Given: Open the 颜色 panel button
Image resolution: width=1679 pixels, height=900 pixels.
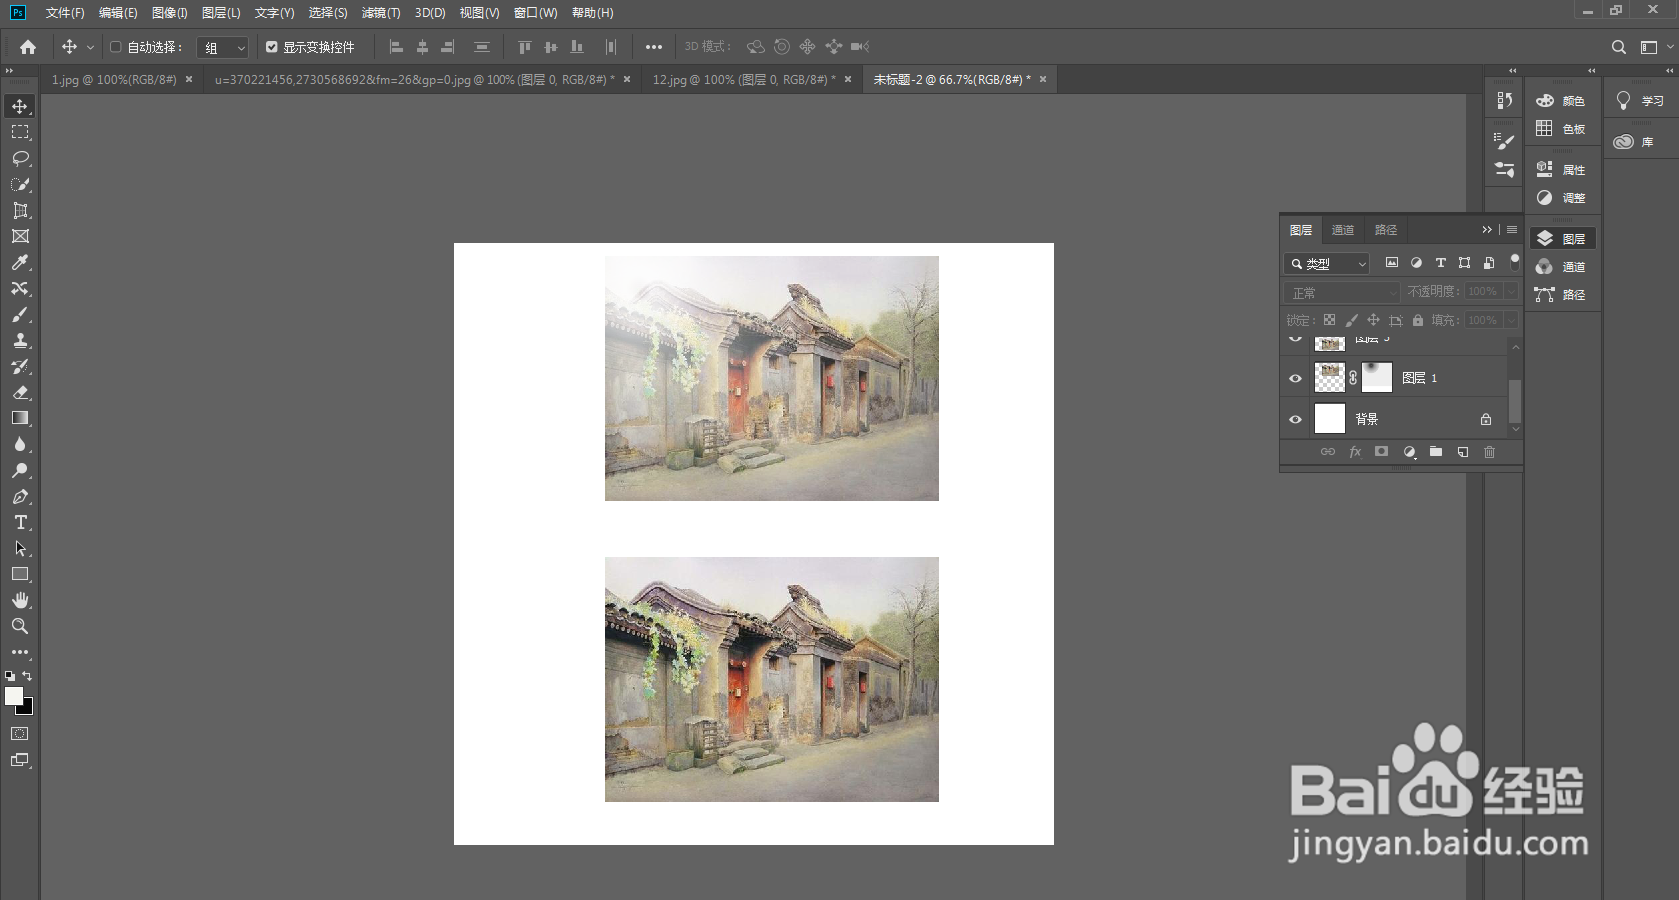Looking at the screenshot, I should tap(1562, 100).
